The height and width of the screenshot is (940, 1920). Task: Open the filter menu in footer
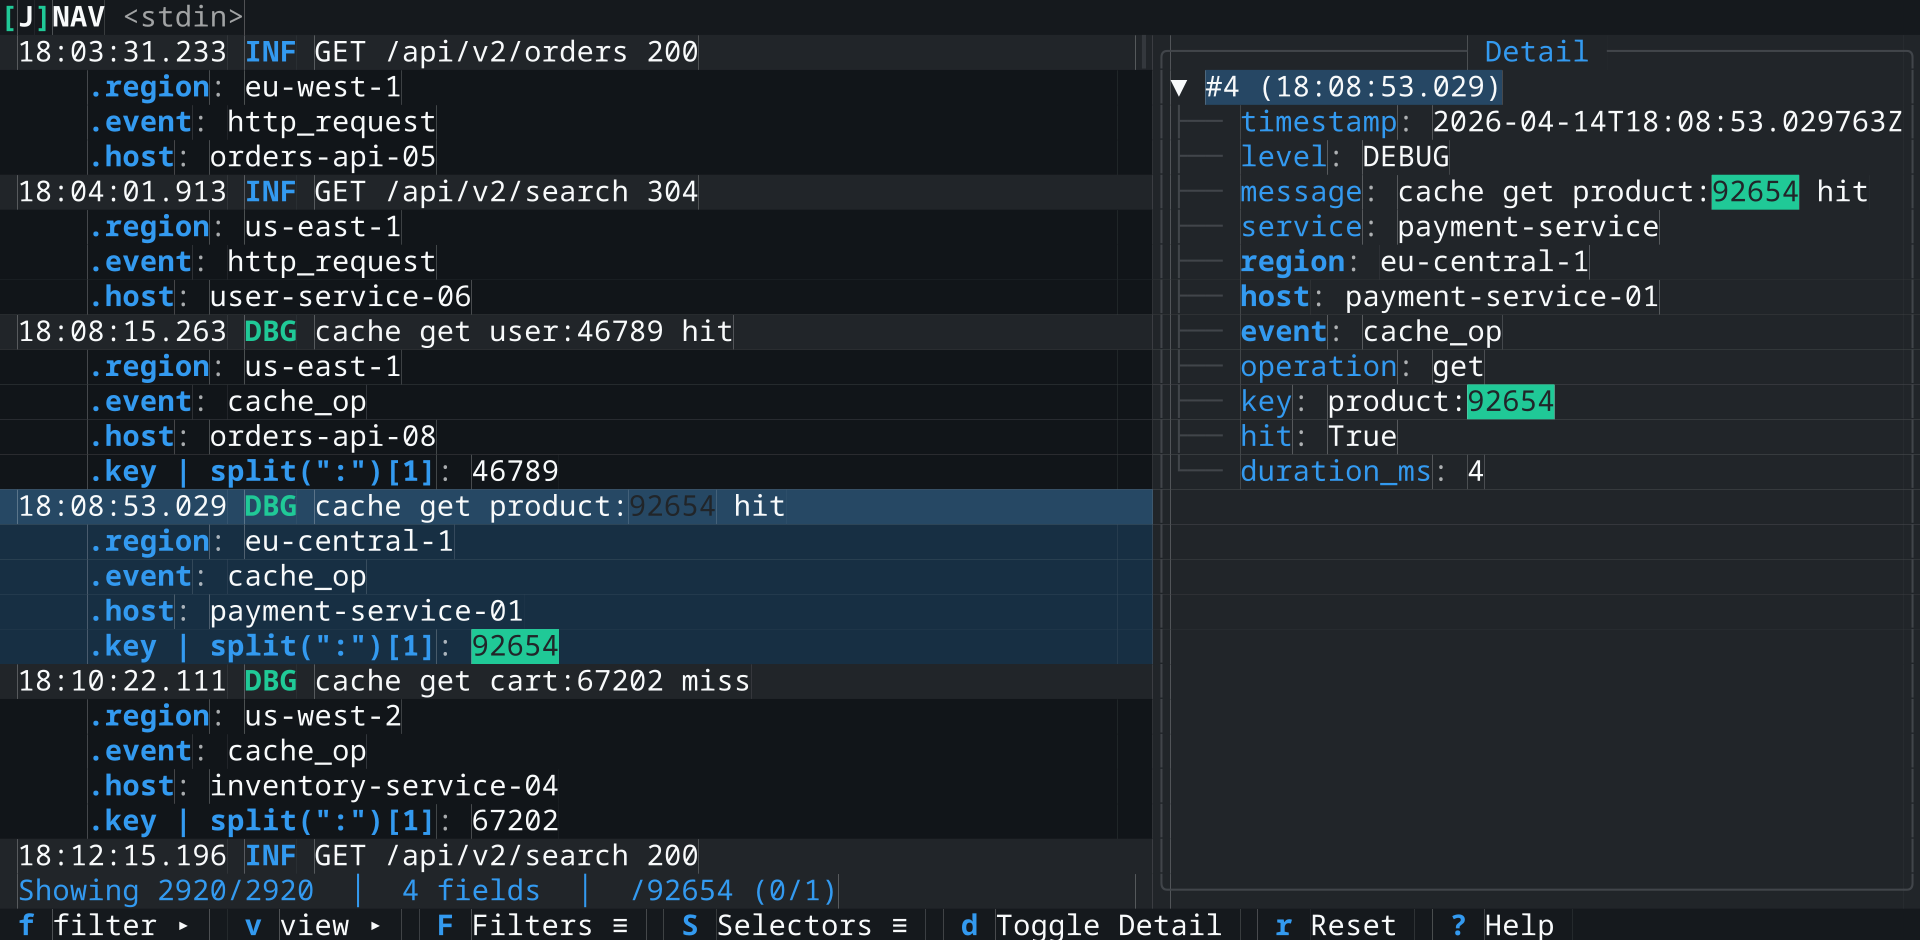(104, 925)
